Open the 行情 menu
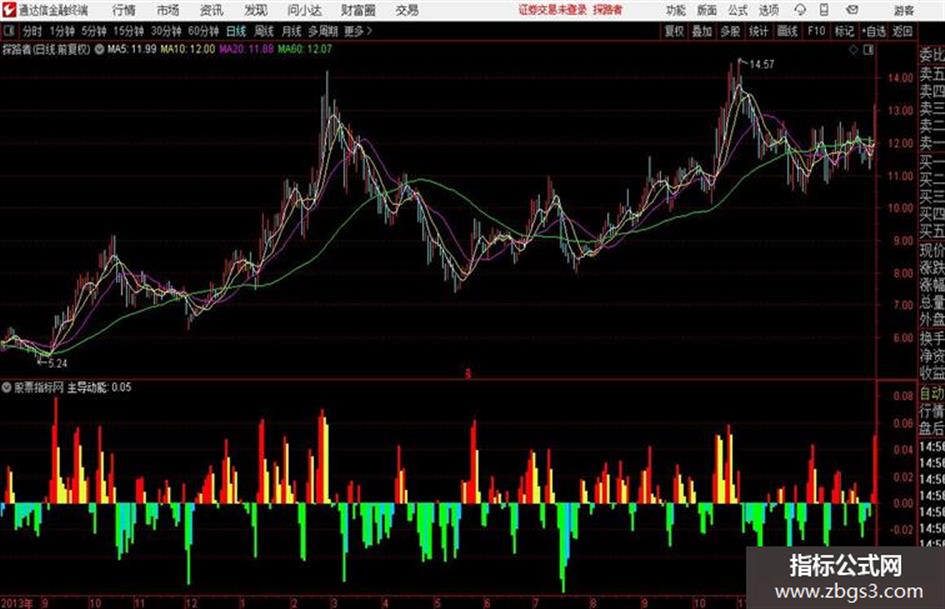Screen dimensions: 945x609 (124, 10)
